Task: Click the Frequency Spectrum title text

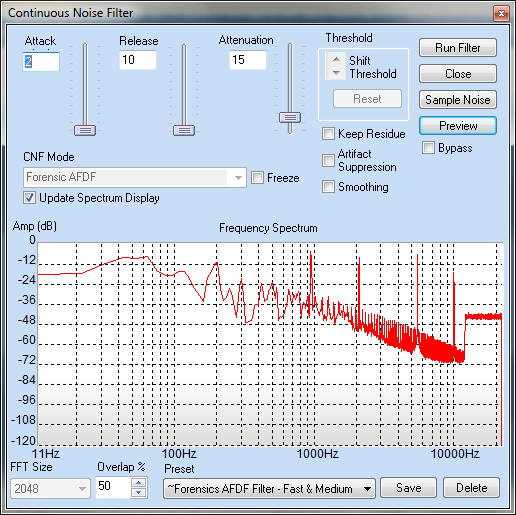Action: [x=268, y=228]
